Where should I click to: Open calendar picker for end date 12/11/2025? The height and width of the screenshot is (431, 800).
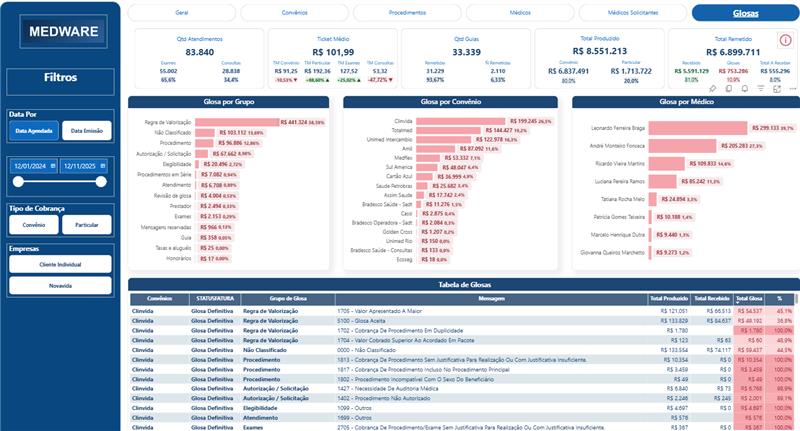102,166
